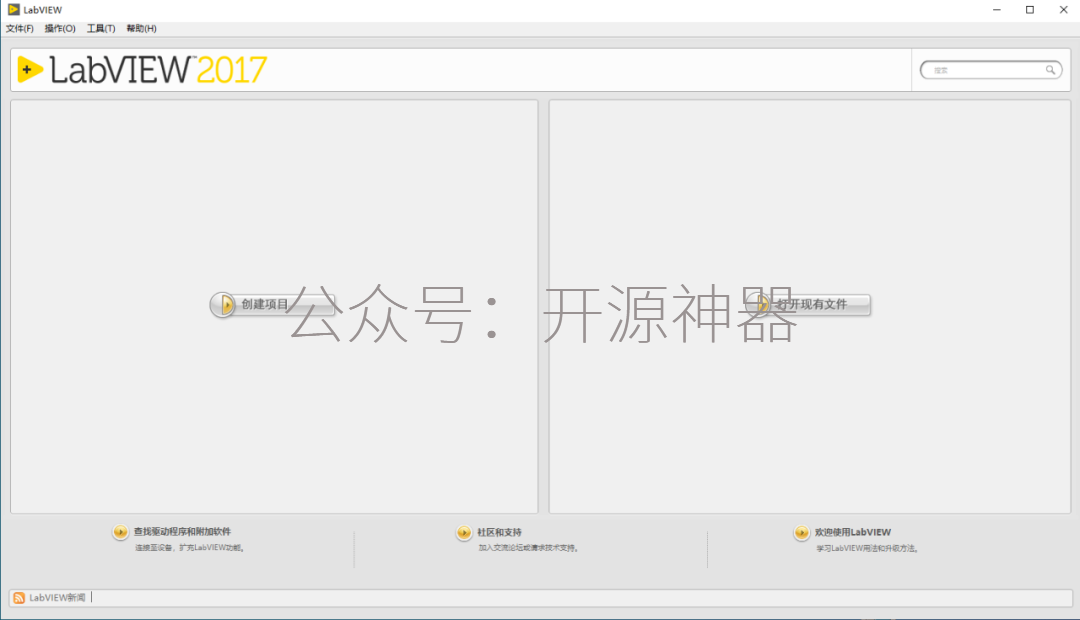Click the arrow icon on 创建项目

[223, 304]
